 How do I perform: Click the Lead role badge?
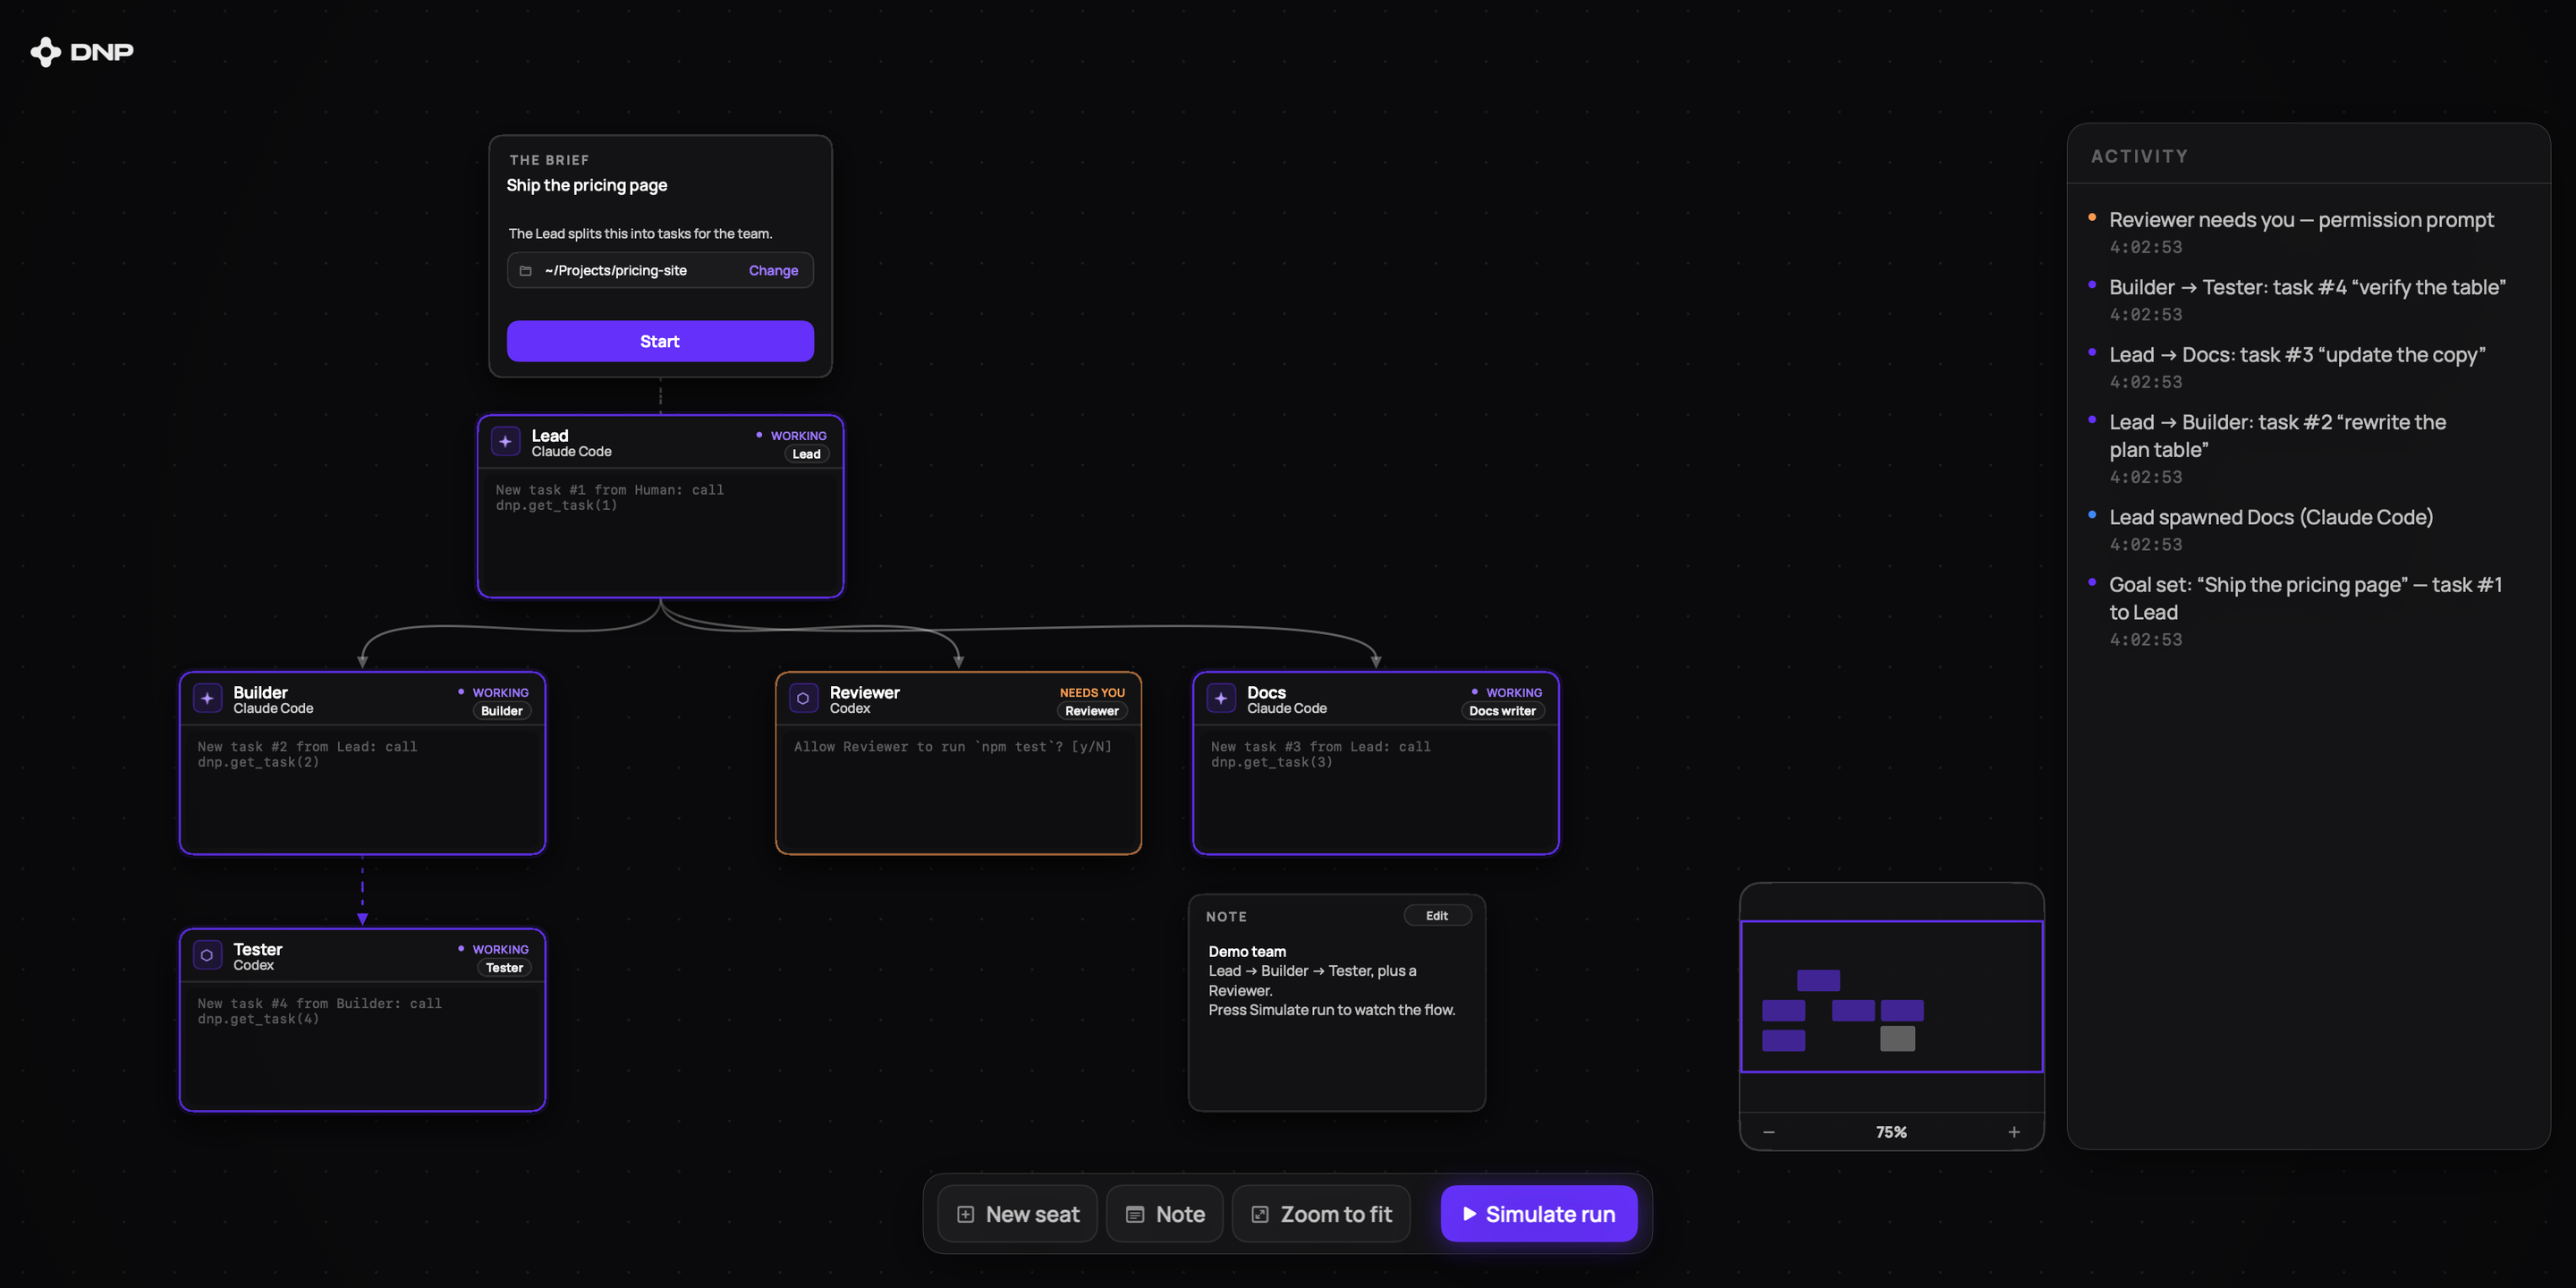(806, 454)
